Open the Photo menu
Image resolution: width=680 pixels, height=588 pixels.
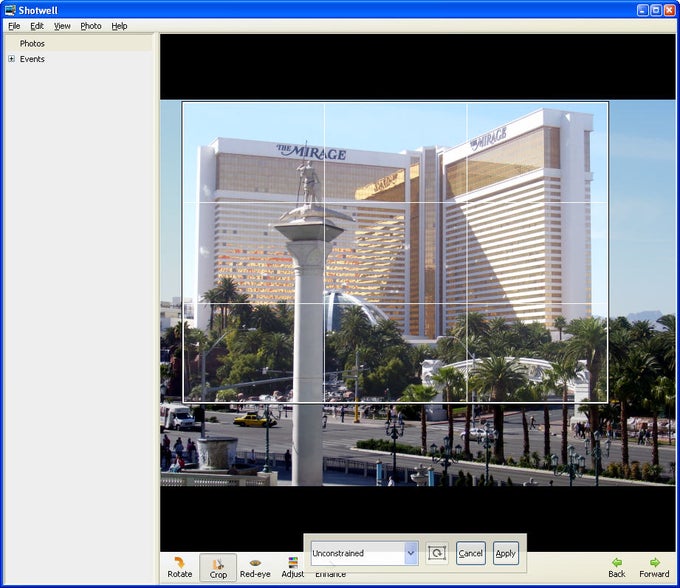[x=91, y=26]
